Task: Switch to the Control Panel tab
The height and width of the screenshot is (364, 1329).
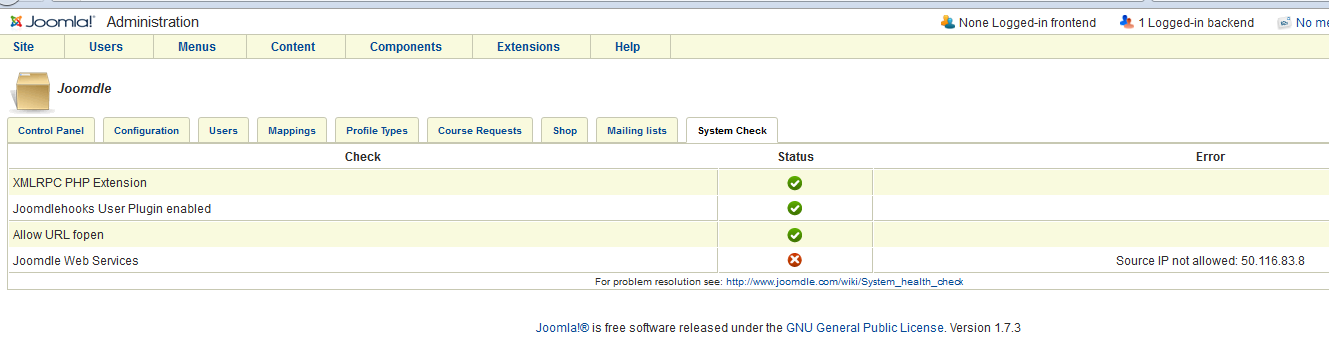Action: (x=51, y=131)
